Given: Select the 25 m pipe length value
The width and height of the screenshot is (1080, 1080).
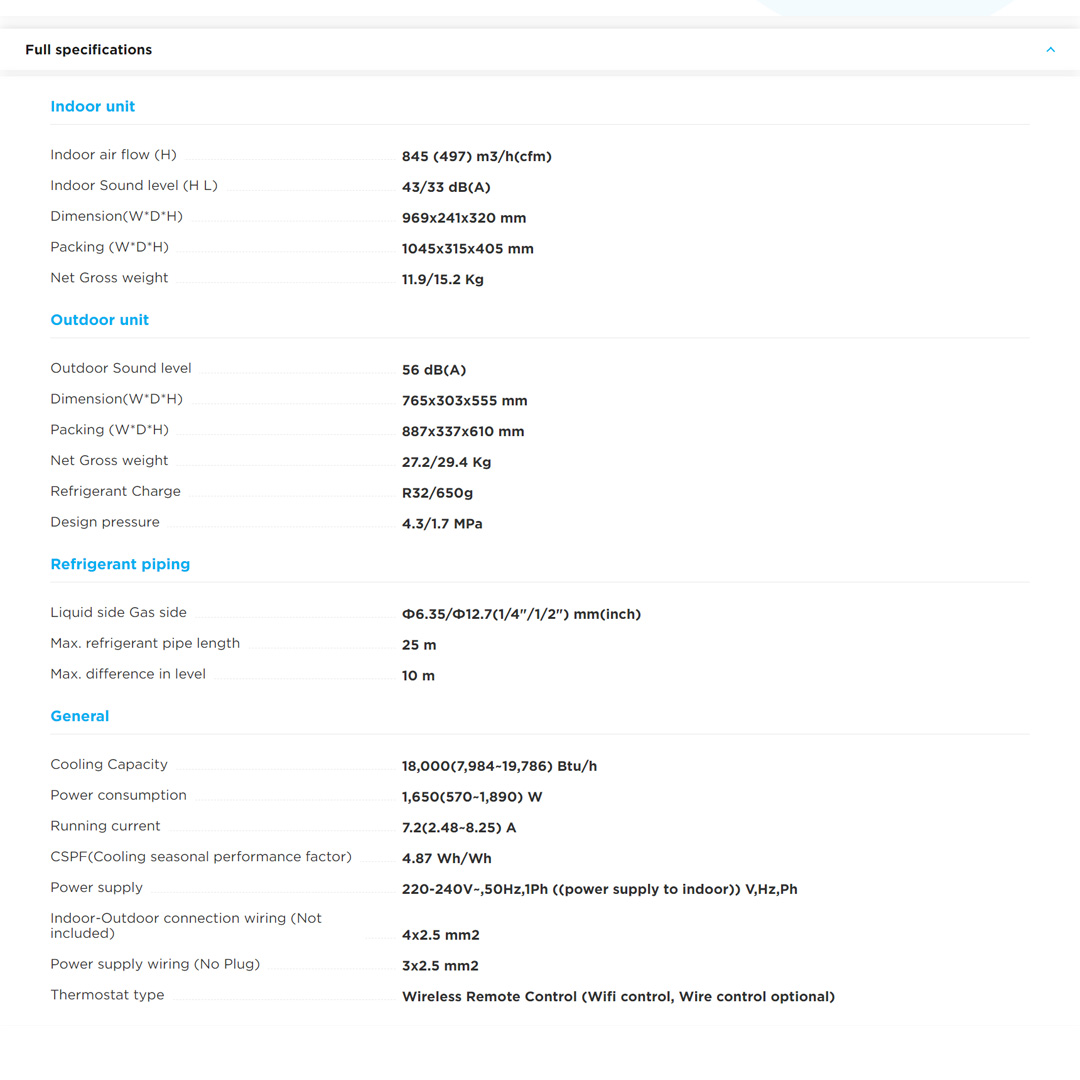Looking at the screenshot, I should pos(419,645).
